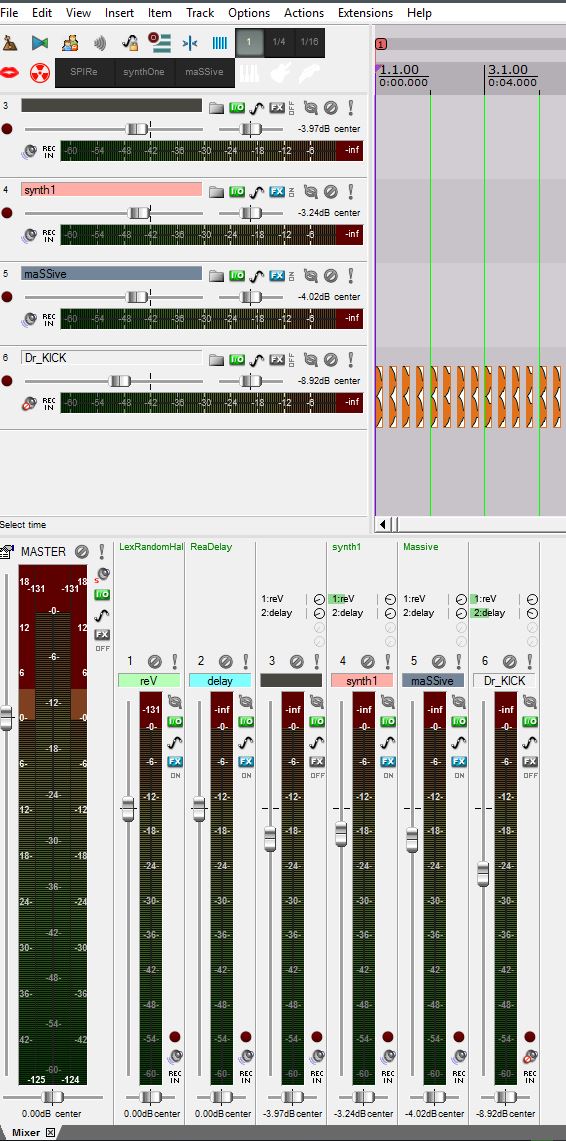Open FX chain for synth1 track panel
566x1141 pixels.
(276, 192)
